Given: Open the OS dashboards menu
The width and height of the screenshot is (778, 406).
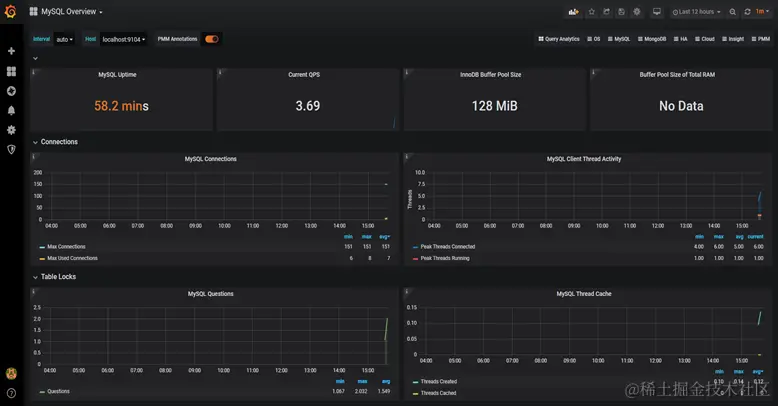Looking at the screenshot, I should pos(593,39).
